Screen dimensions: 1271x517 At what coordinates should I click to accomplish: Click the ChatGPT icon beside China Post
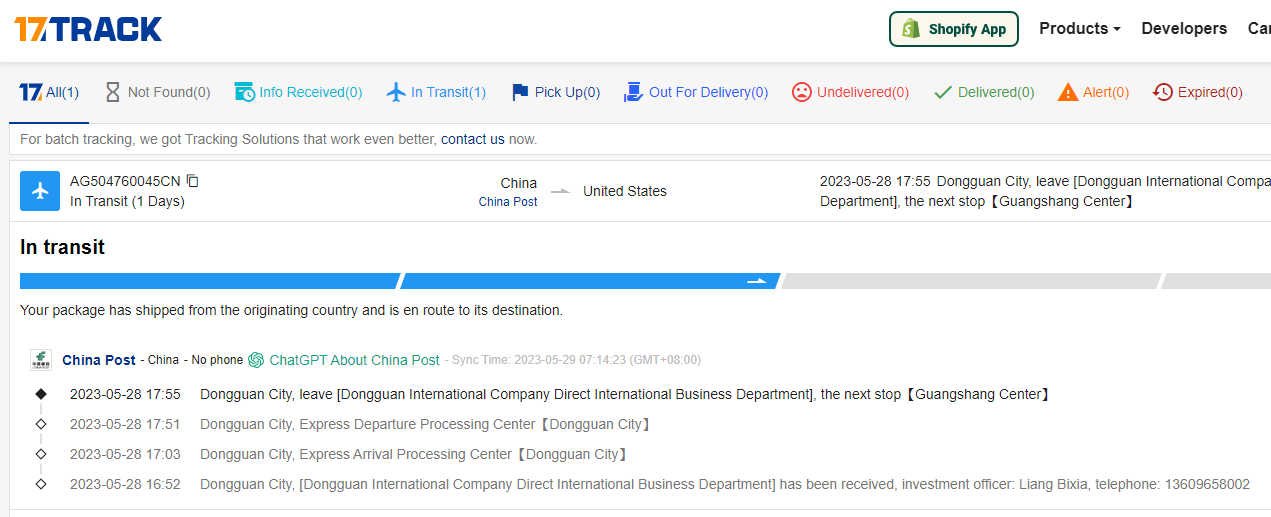pyautogui.click(x=256, y=360)
